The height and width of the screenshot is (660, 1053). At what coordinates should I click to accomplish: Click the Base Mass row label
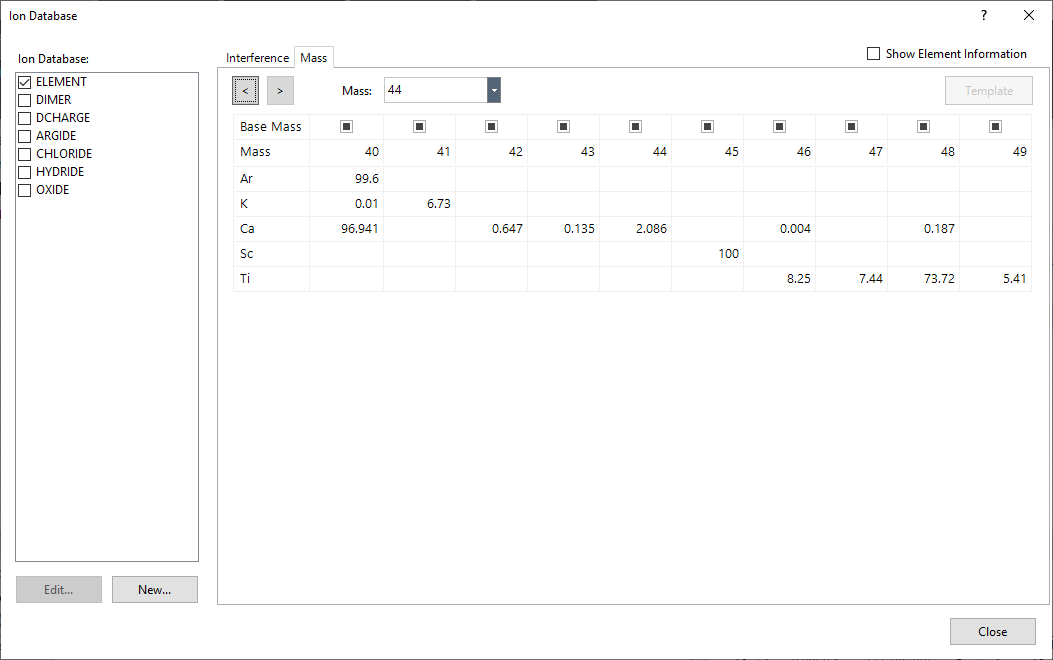271,127
